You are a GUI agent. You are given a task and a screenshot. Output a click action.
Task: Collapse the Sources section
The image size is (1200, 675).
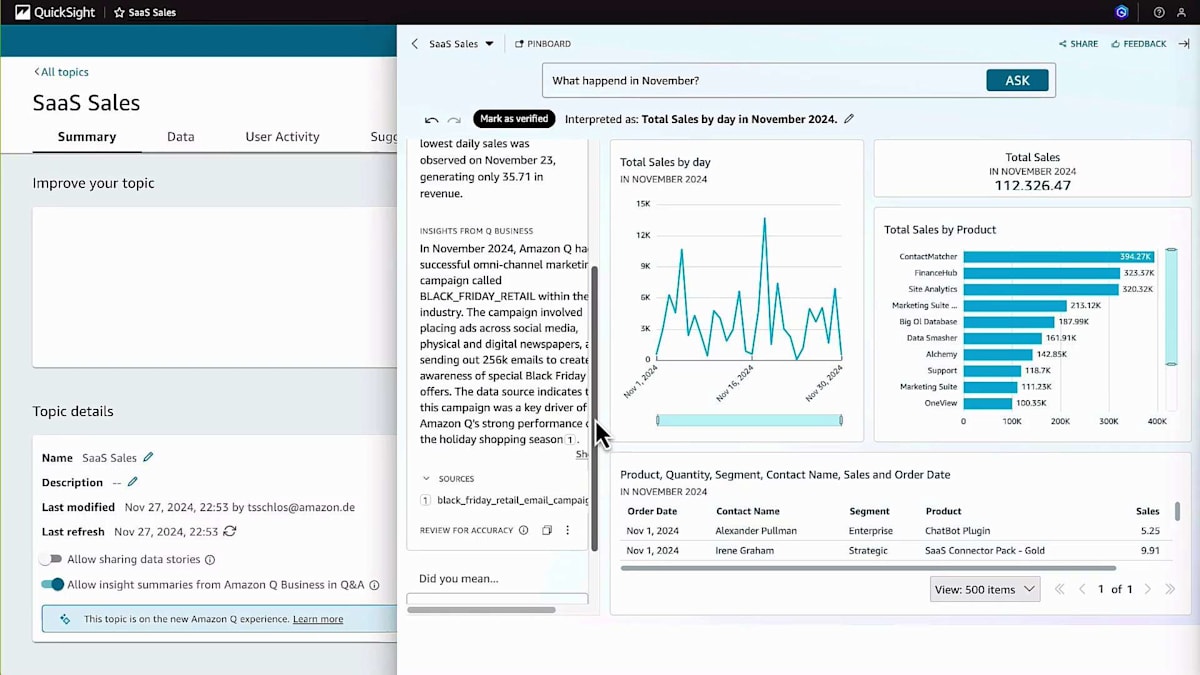427,479
